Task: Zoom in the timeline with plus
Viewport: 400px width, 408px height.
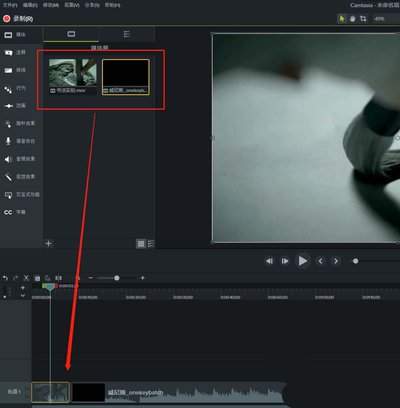Action: (143, 278)
